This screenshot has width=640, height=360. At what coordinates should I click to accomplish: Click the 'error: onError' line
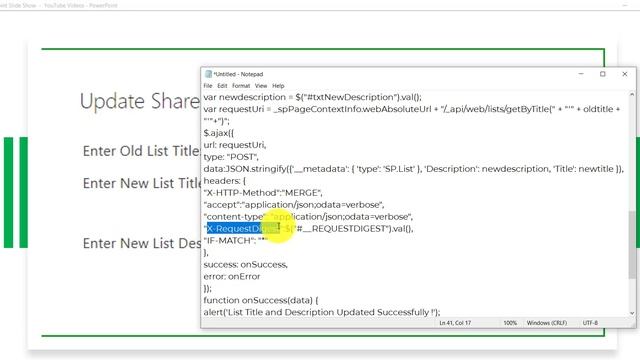(232, 276)
